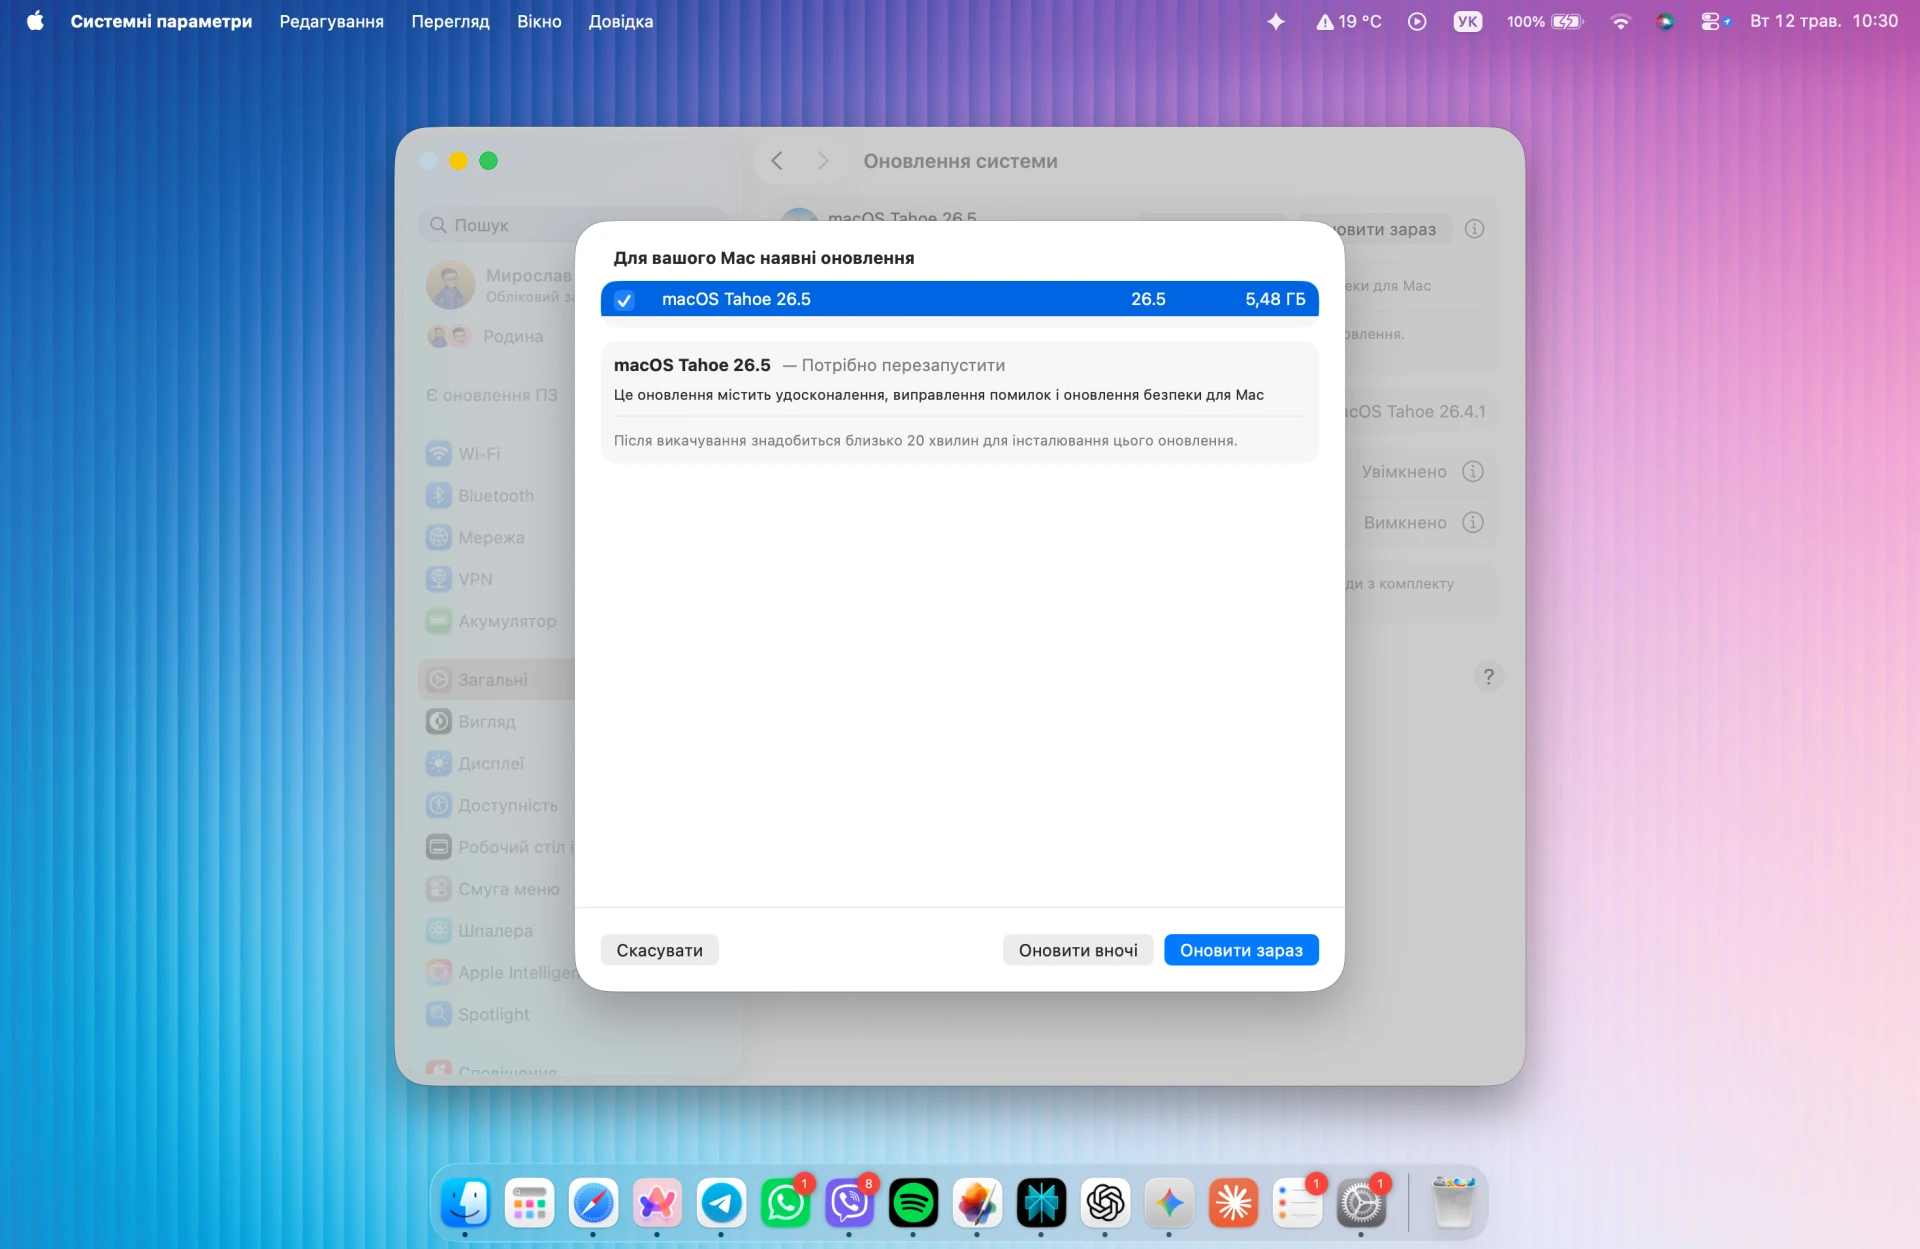
Task: Open the Системні параметри menu
Action: click(161, 21)
